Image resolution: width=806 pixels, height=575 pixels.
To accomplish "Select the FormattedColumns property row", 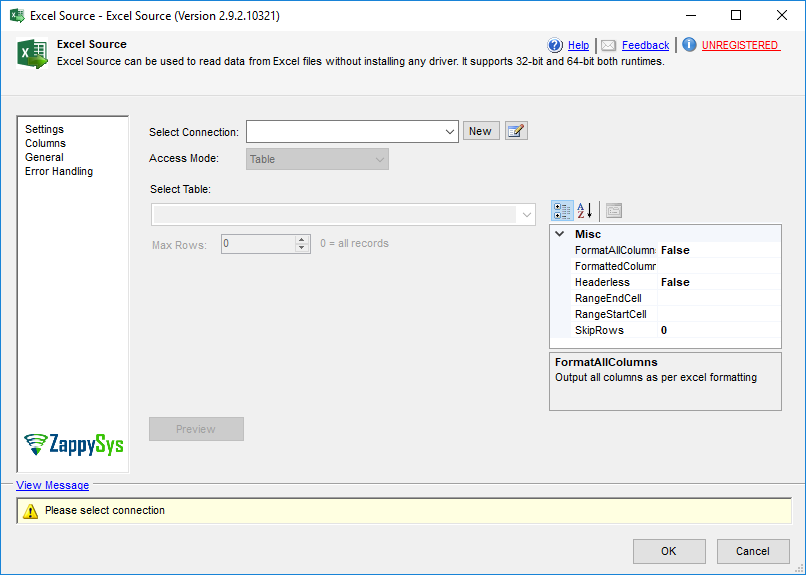I will pos(676,266).
